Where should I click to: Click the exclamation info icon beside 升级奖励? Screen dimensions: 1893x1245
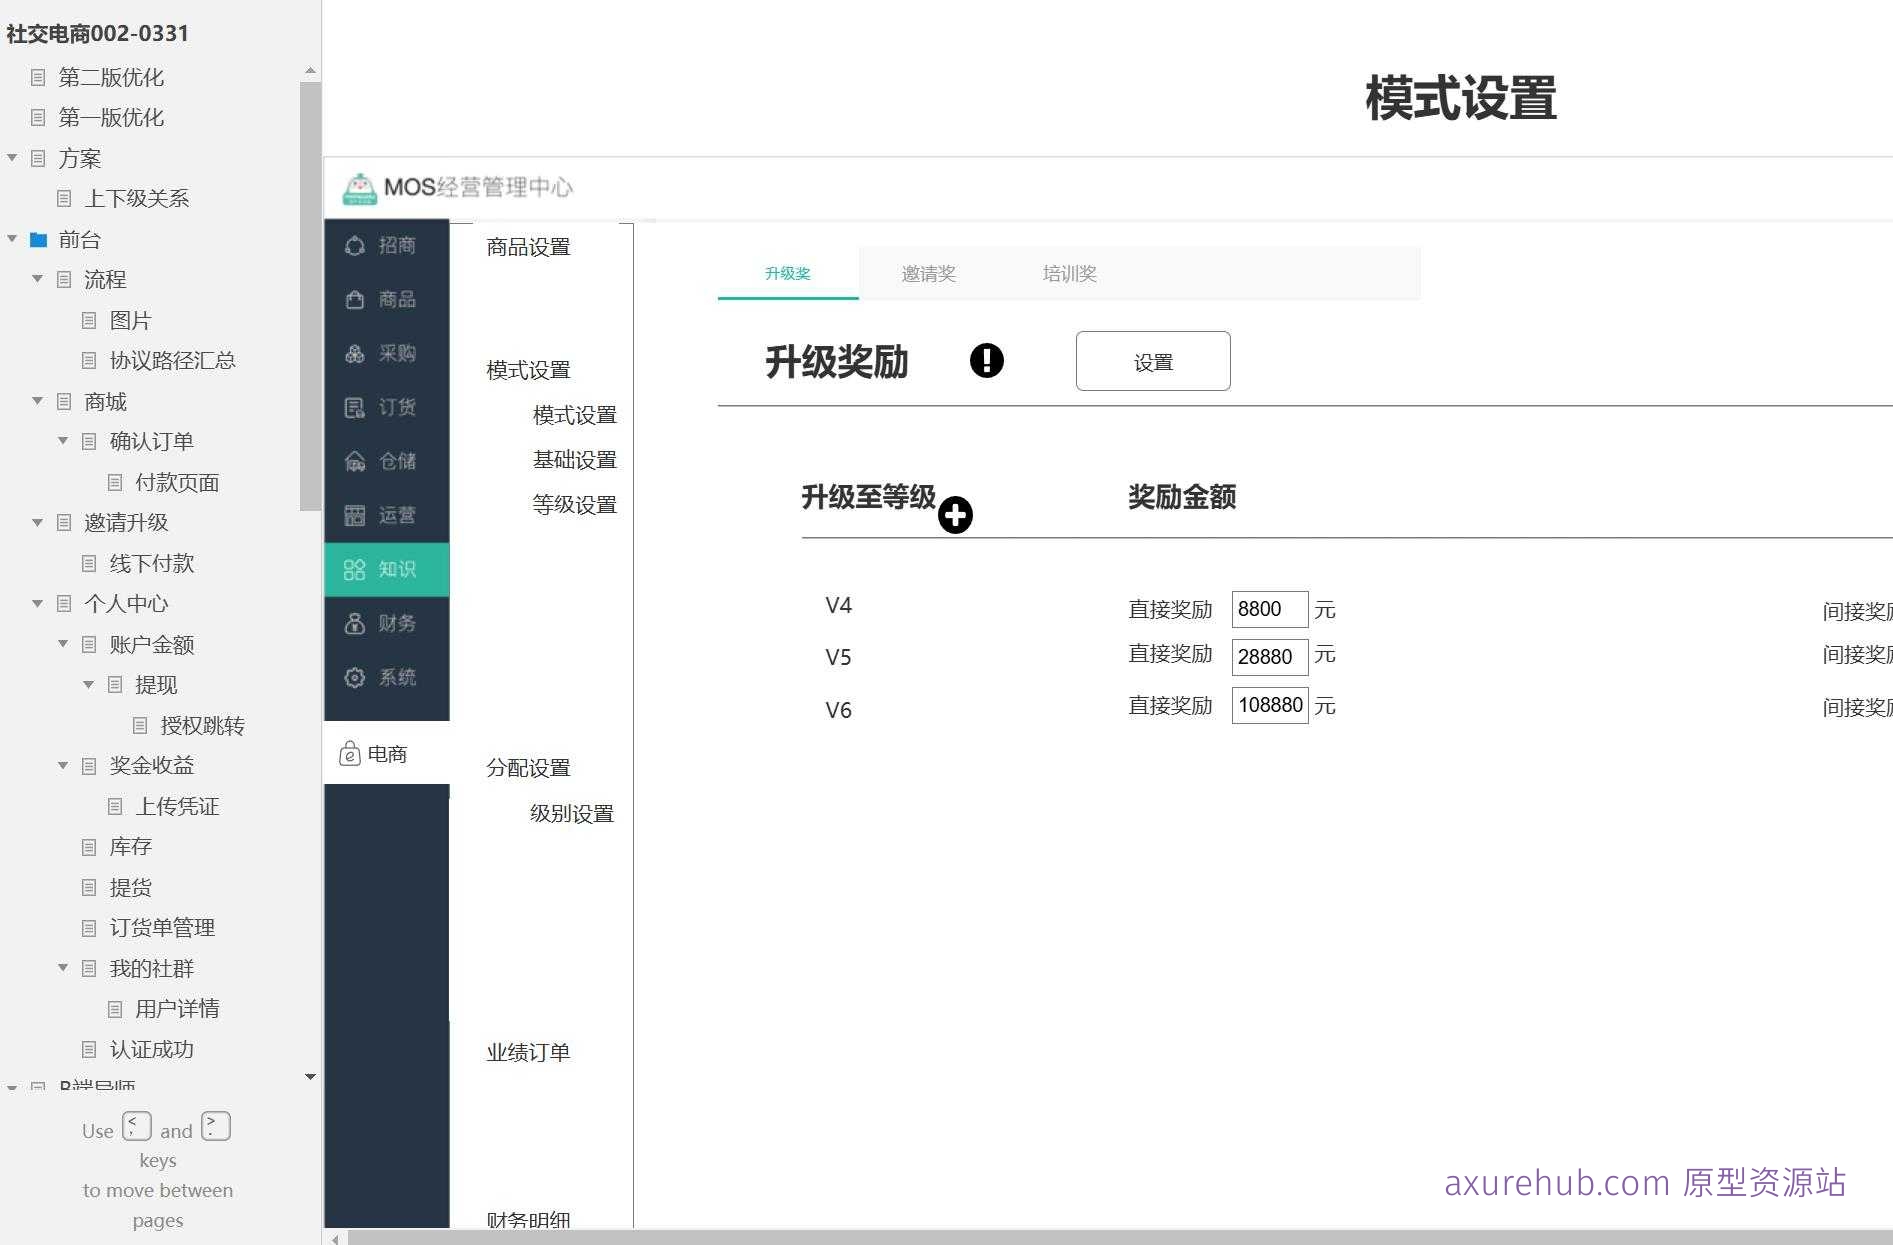click(x=985, y=361)
